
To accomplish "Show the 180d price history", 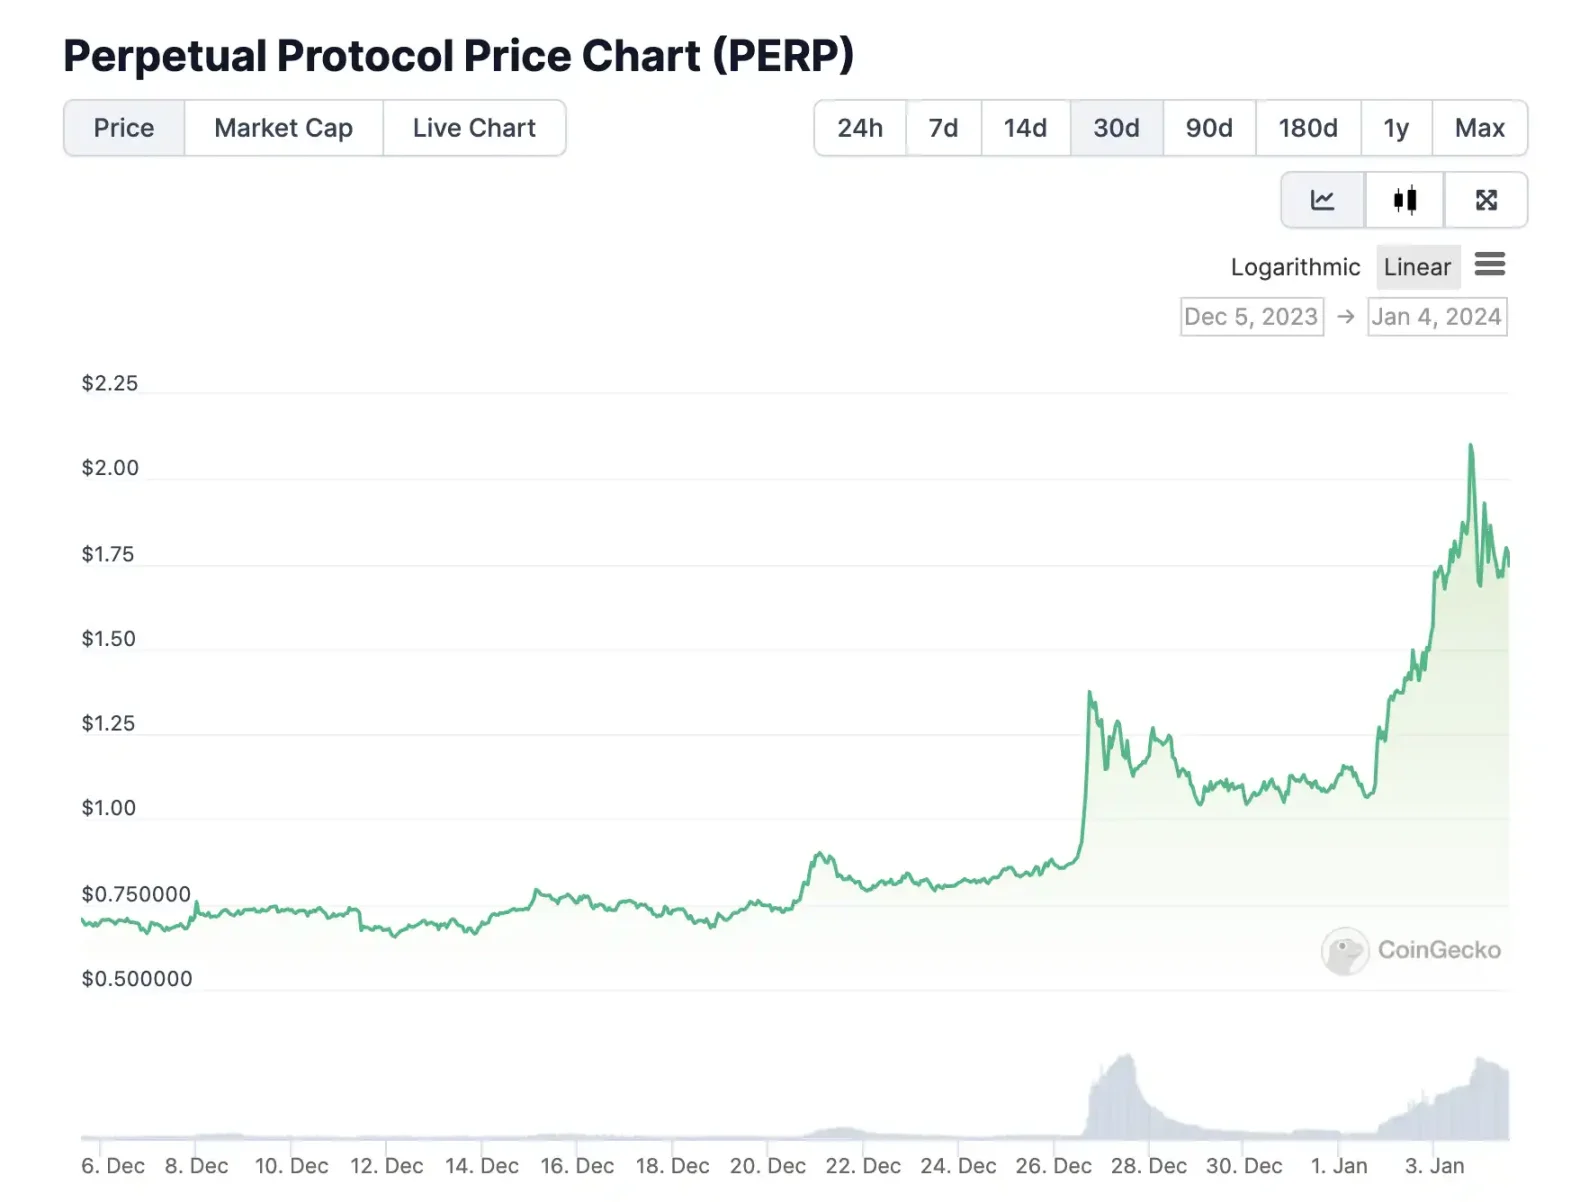I will (1308, 128).
